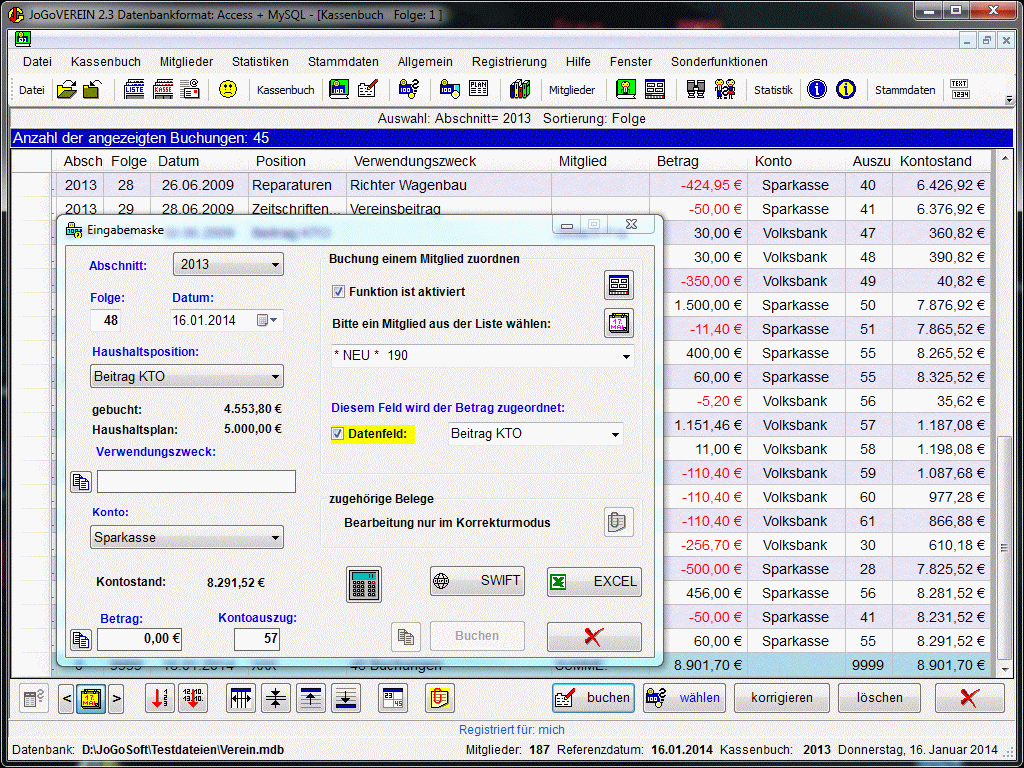Click the yellow info circle icon

pyautogui.click(x=846, y=89)
